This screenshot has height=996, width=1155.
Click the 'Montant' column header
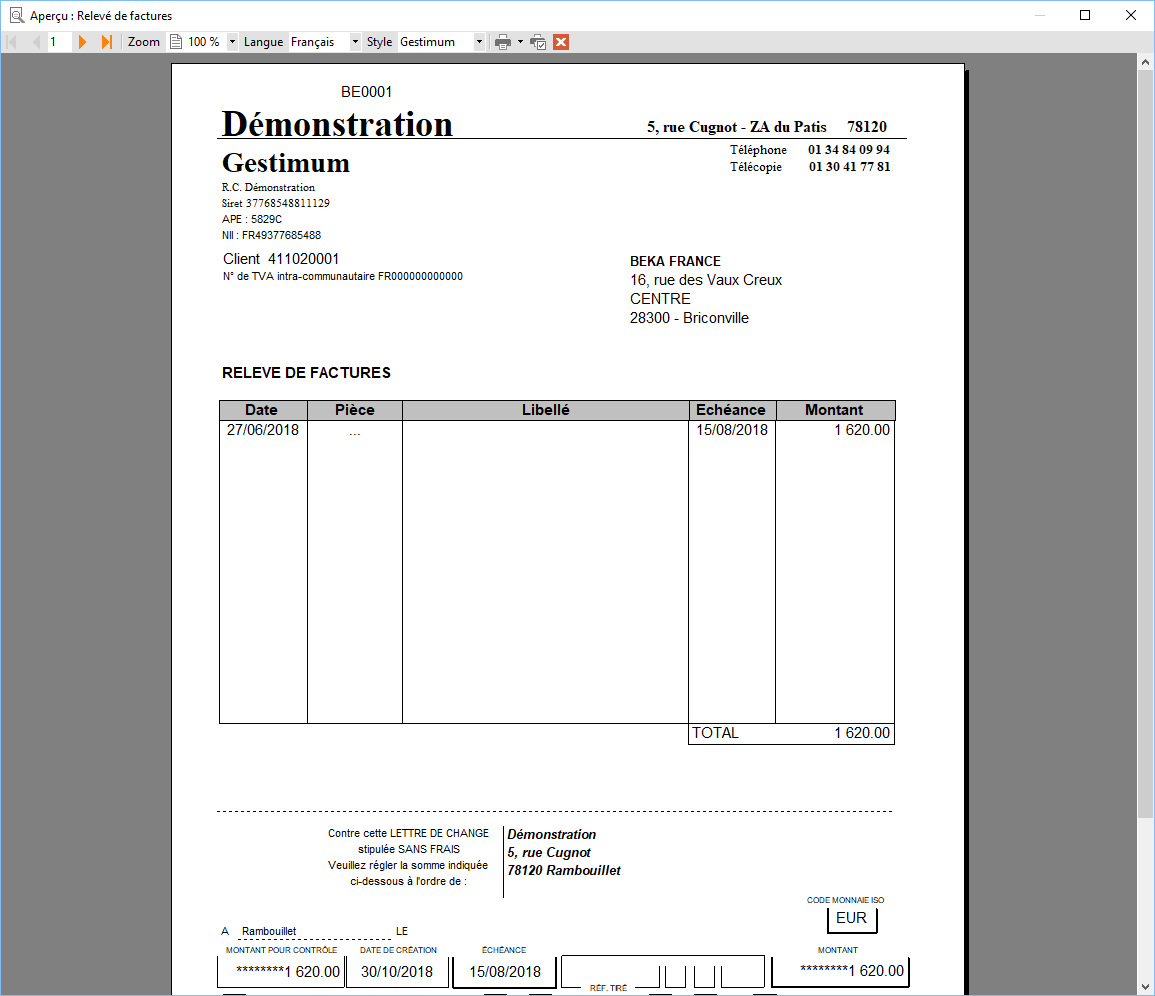(835, 410)
